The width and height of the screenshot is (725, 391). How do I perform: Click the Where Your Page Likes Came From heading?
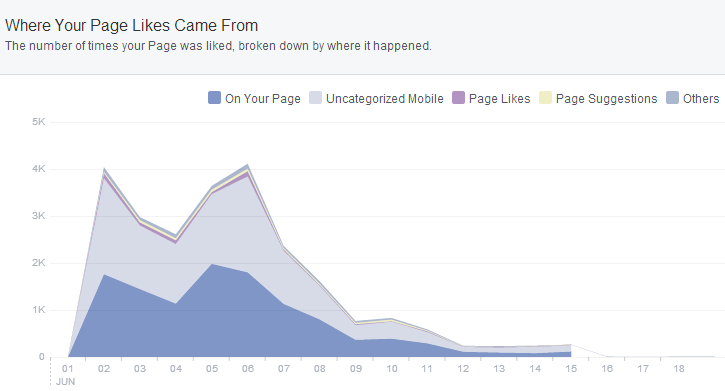pos(131,25)
